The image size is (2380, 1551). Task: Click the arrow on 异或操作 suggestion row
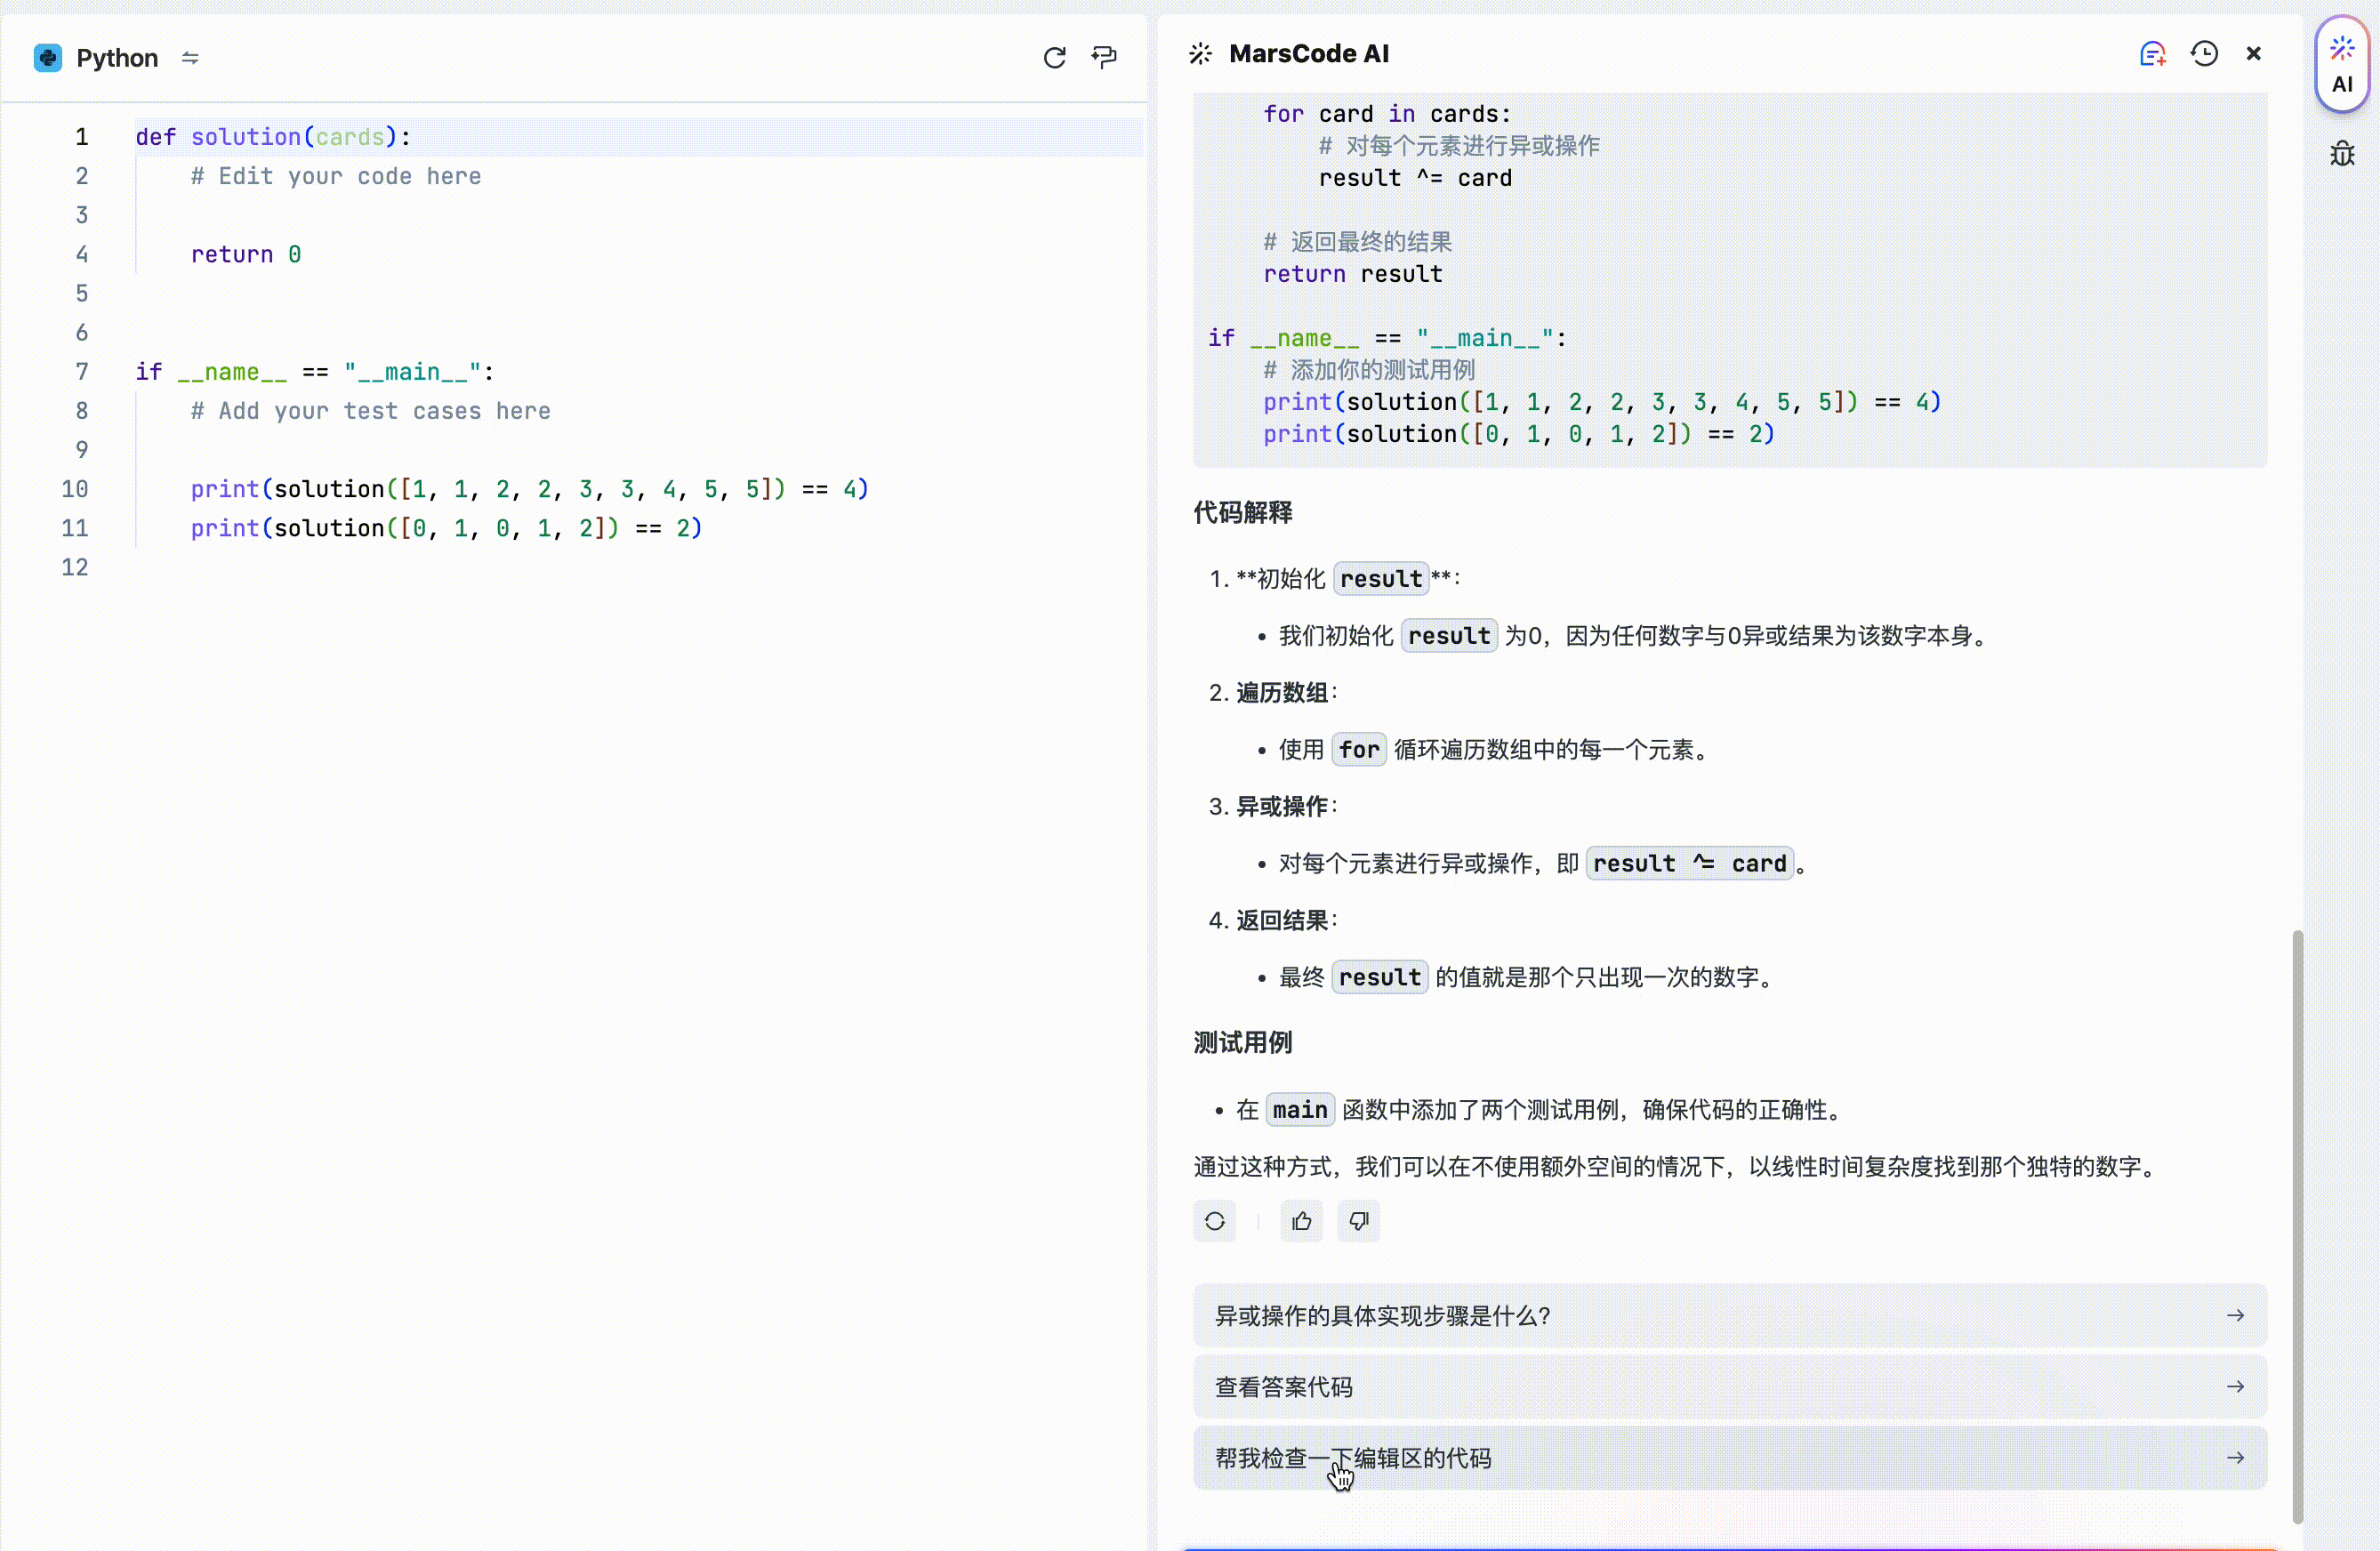point(2235,1316)
